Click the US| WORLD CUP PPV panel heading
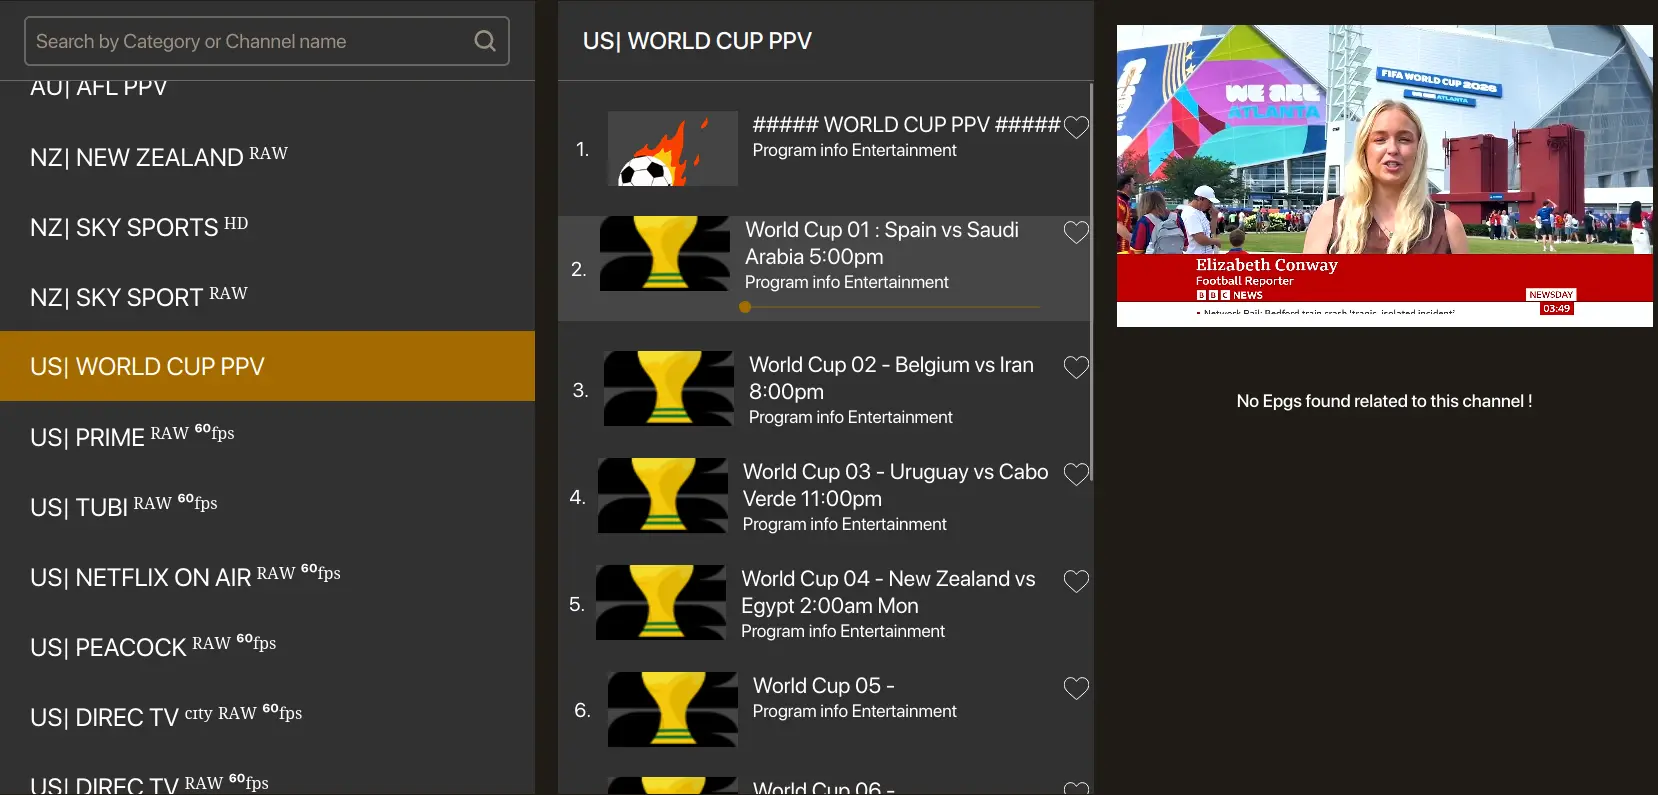 [697, 41]
